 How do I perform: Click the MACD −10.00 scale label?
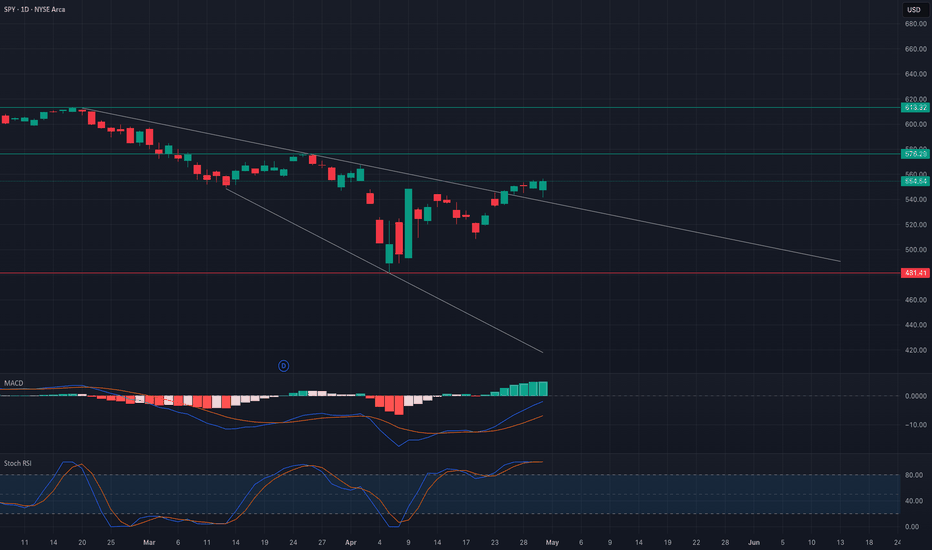915,425
